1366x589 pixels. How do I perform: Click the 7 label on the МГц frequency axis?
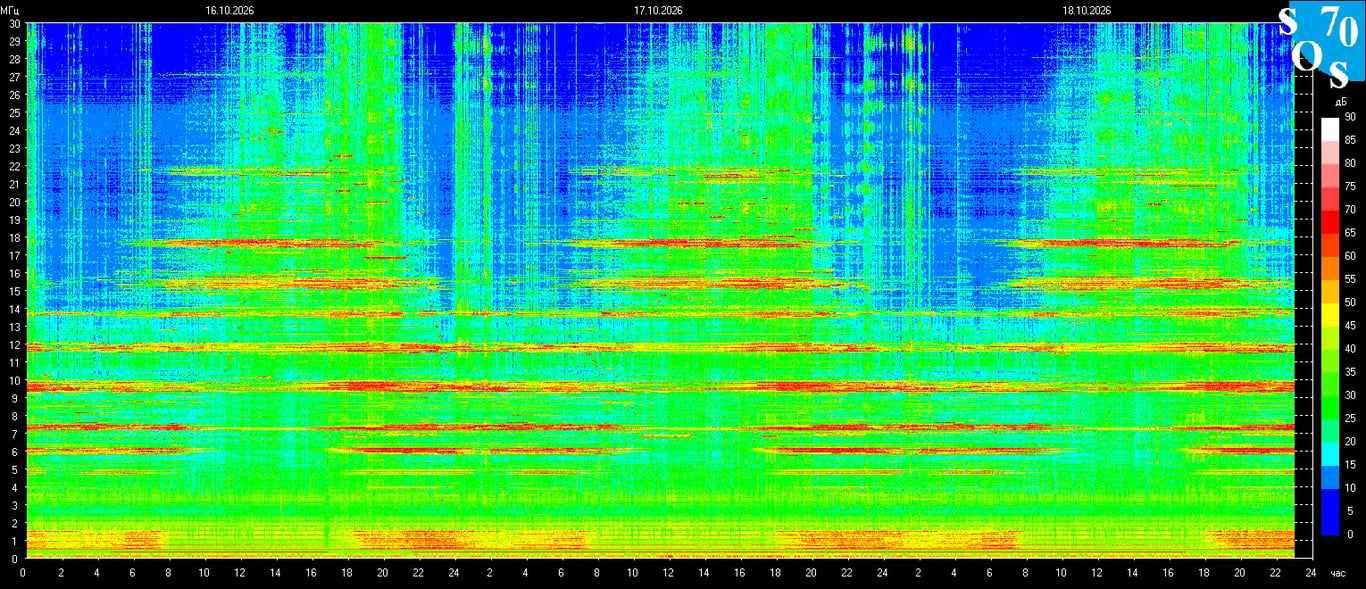point(17,434)
